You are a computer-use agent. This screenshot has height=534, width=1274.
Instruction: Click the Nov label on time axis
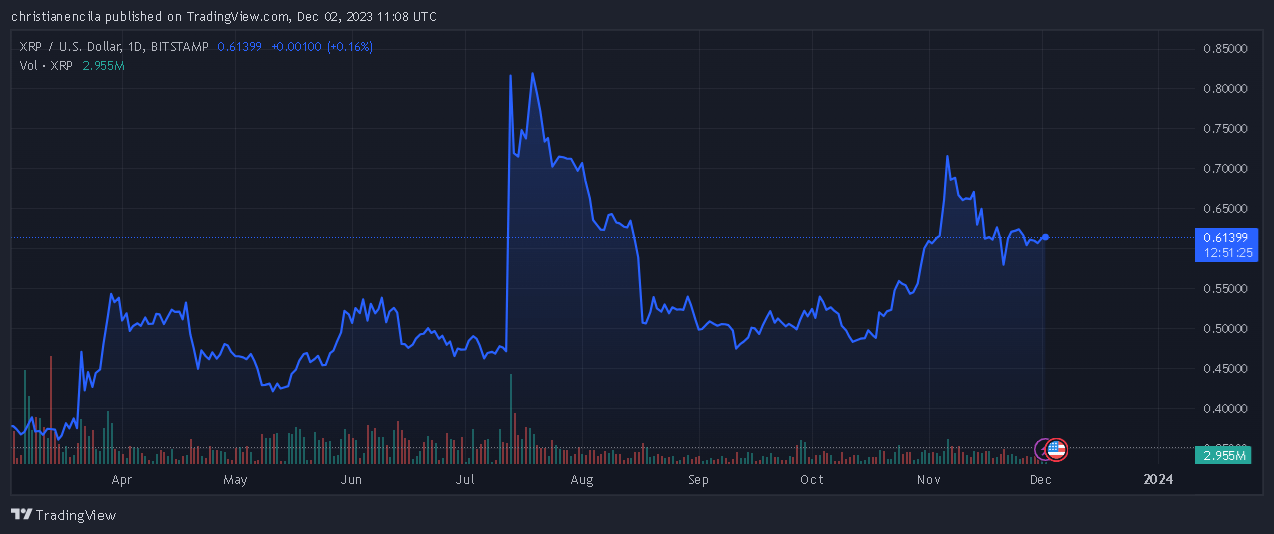(929, 480)
